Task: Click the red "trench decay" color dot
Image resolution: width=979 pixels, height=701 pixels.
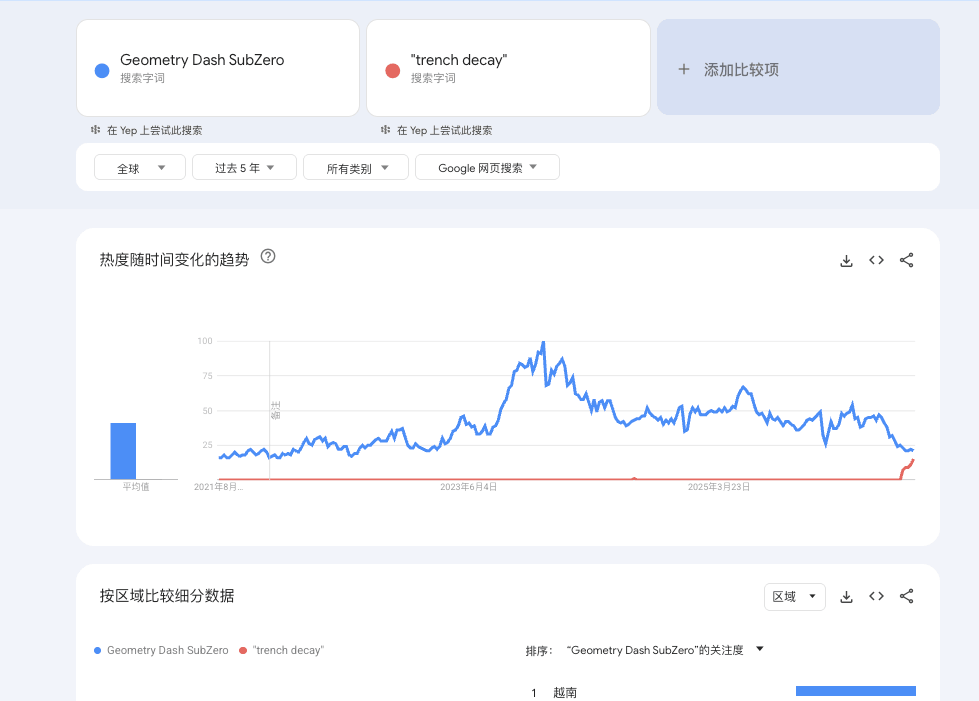Action: click(x=393, y=71)
